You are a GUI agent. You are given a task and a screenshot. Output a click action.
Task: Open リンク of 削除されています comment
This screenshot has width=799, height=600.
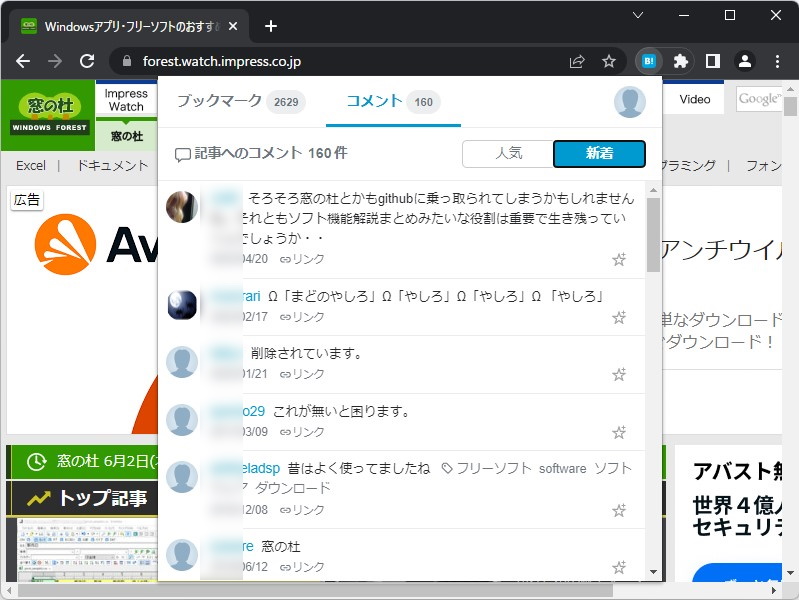pos(302,374)
